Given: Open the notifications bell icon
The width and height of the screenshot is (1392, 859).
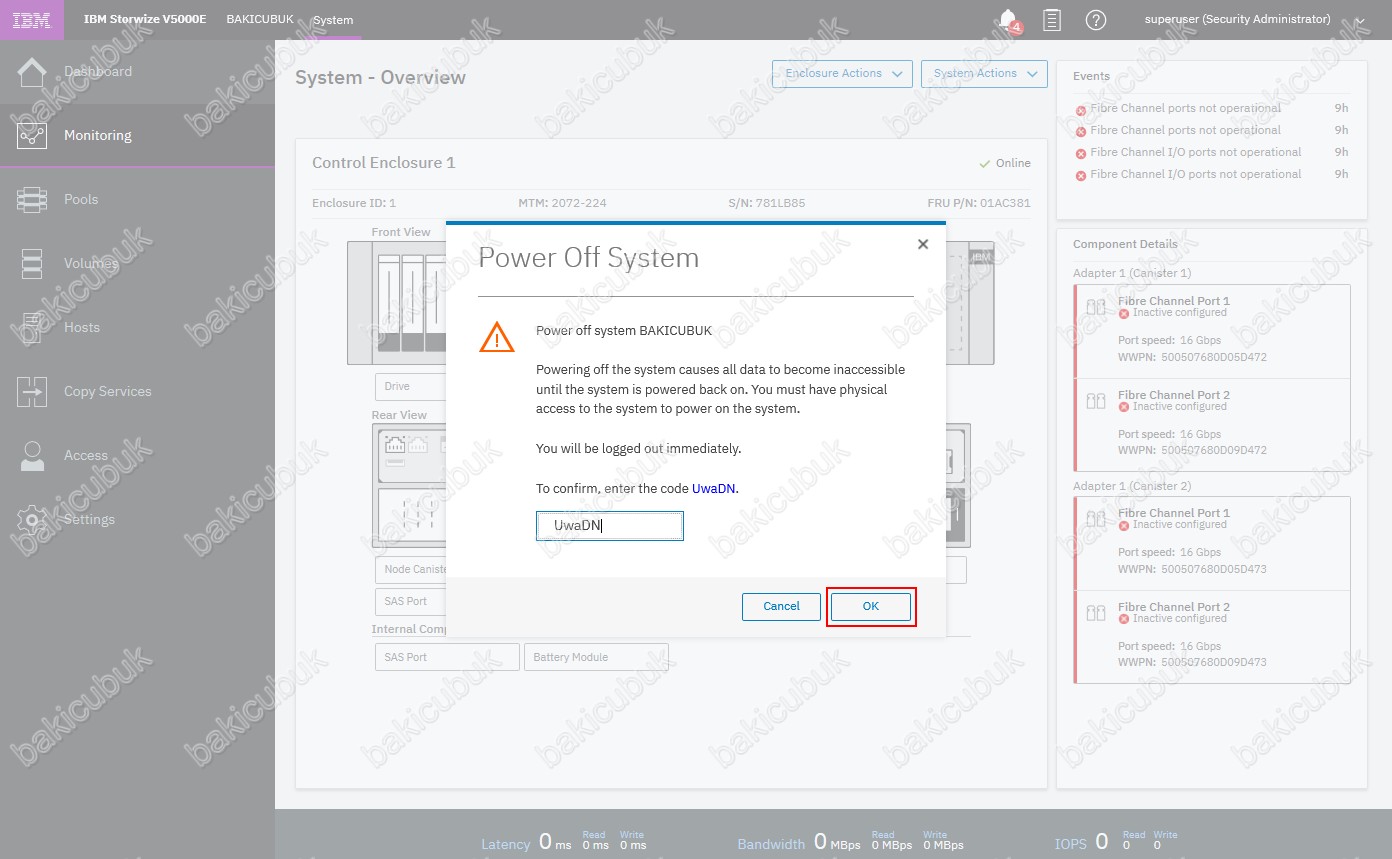Looking at the screenshot, I should [x=1008, y=19].
